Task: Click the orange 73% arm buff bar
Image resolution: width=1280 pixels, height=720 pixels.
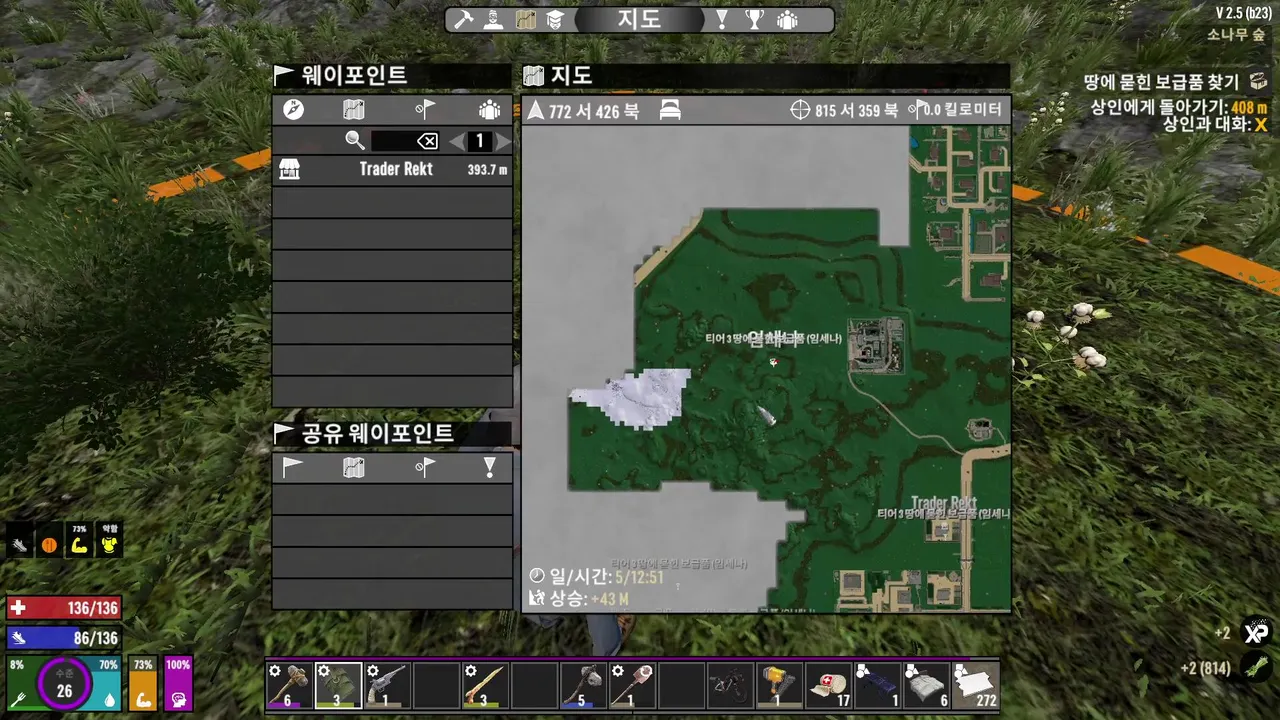Action: (x=143, y=683)
